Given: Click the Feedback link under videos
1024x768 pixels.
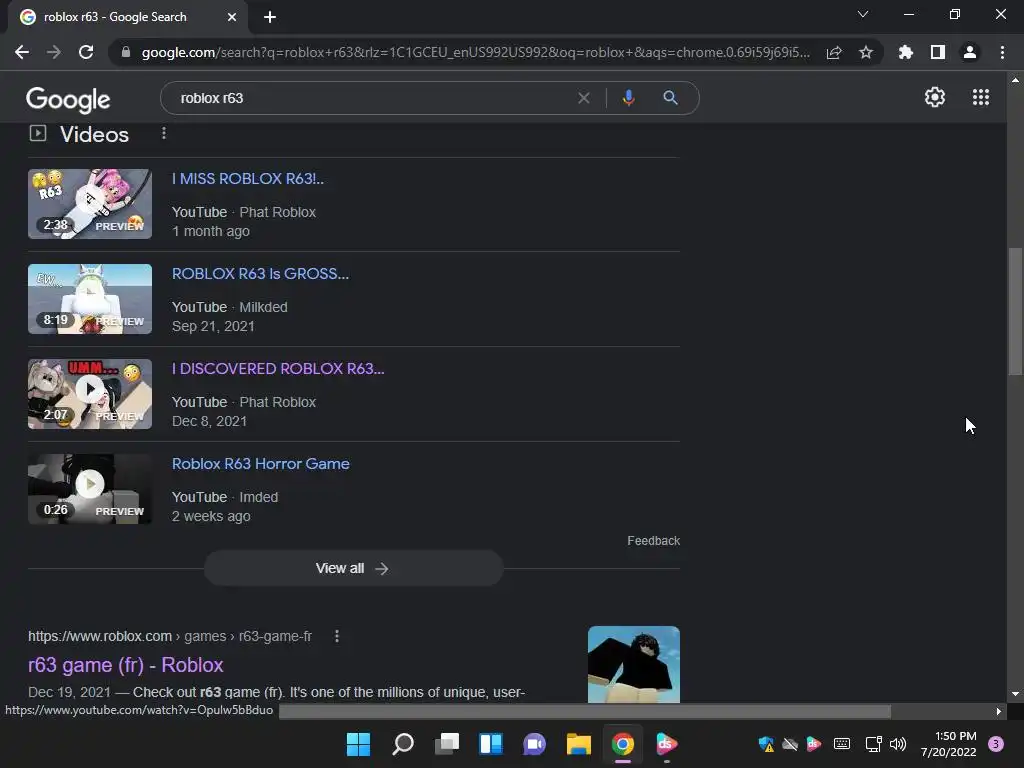Looking at the screenshot, I should (x=653, y=541).
